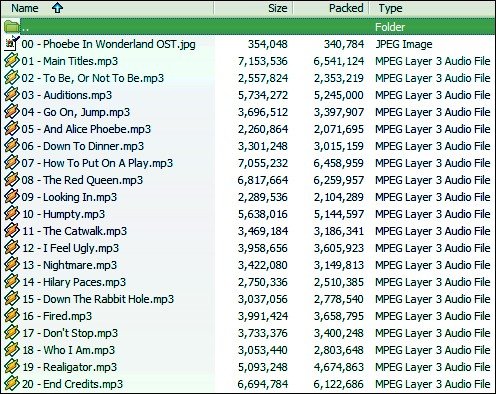Click the size value 354,048
This screenshot has height=394, width=496.
tap(268, 44)
